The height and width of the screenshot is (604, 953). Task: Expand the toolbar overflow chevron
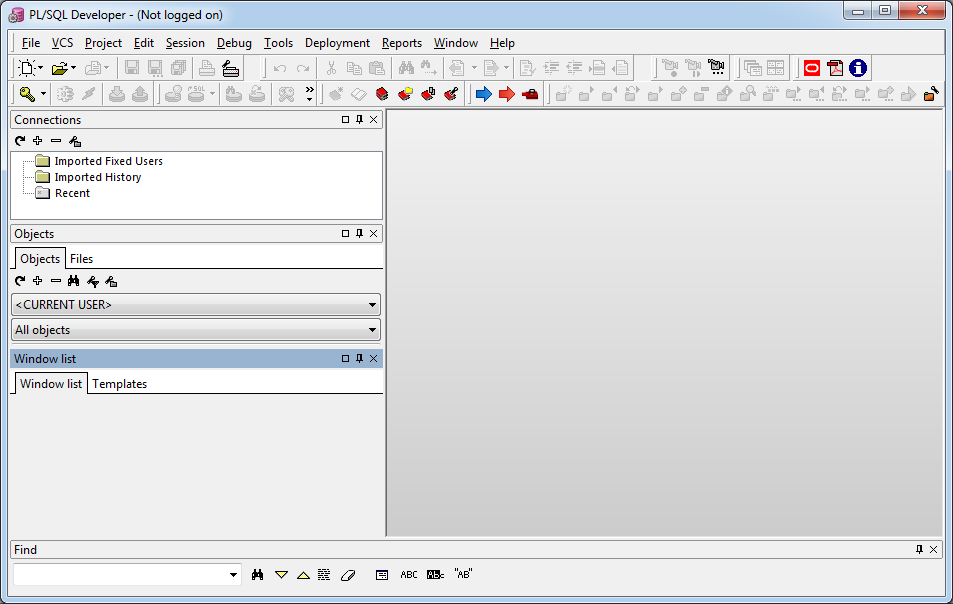309,94
